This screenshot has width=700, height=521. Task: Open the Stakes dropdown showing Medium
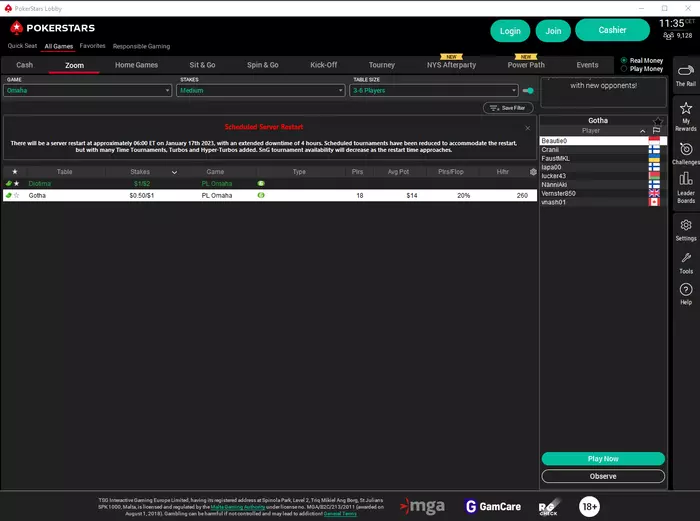261,91
